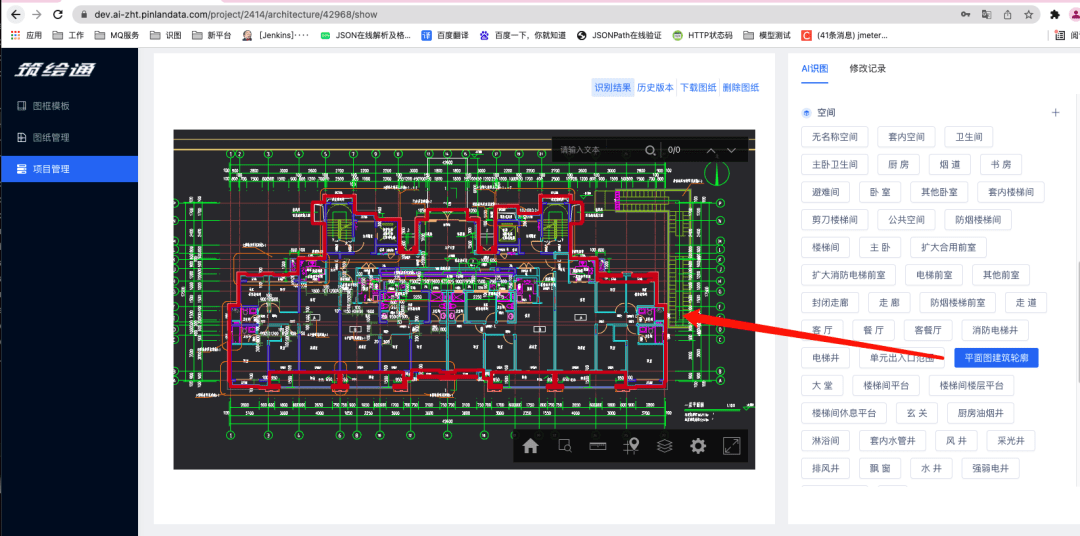The image size is (1080, 536).
Task: Go to next search result arrow
Action: point(731,150)
